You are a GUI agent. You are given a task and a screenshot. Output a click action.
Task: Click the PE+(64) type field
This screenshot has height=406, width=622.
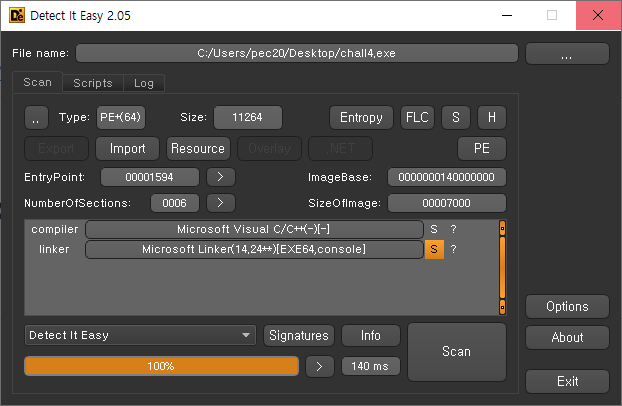tap(121, 117)
